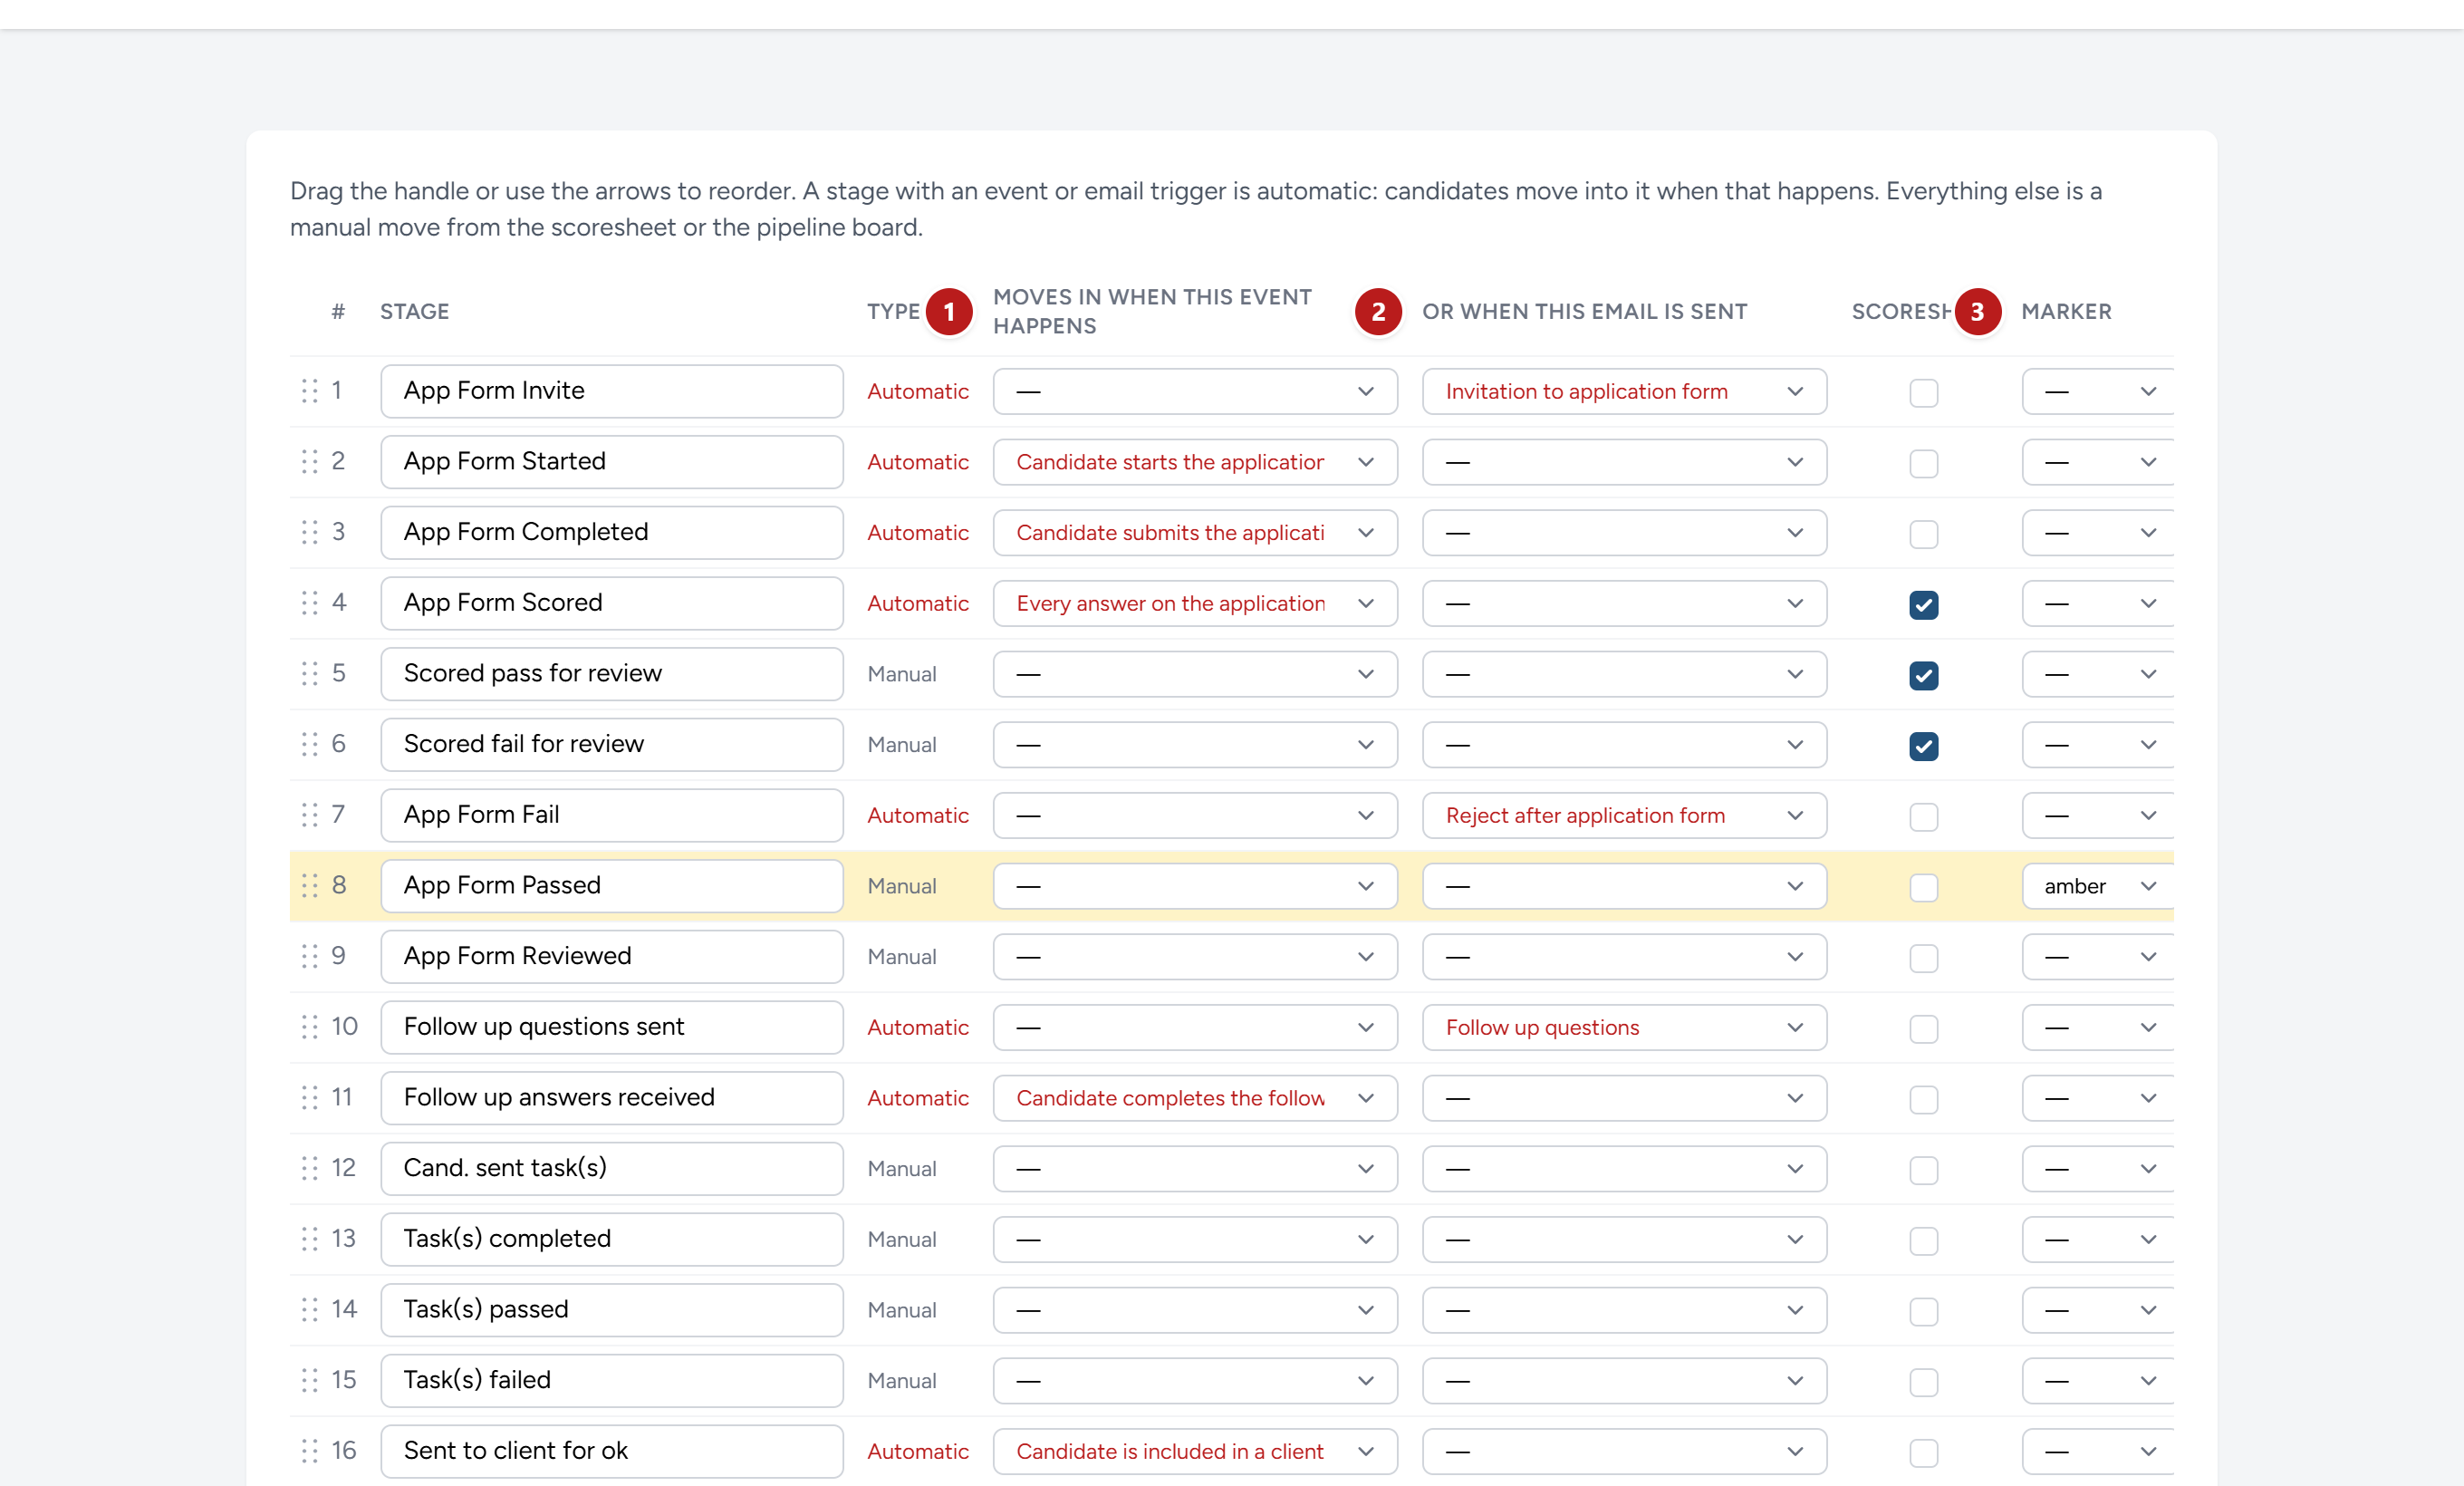This screenshot has width=2464, height=1486.
Task: Grab the drag handle of App Form Started row
Action: pyautogui.click(x=310, y=461)
